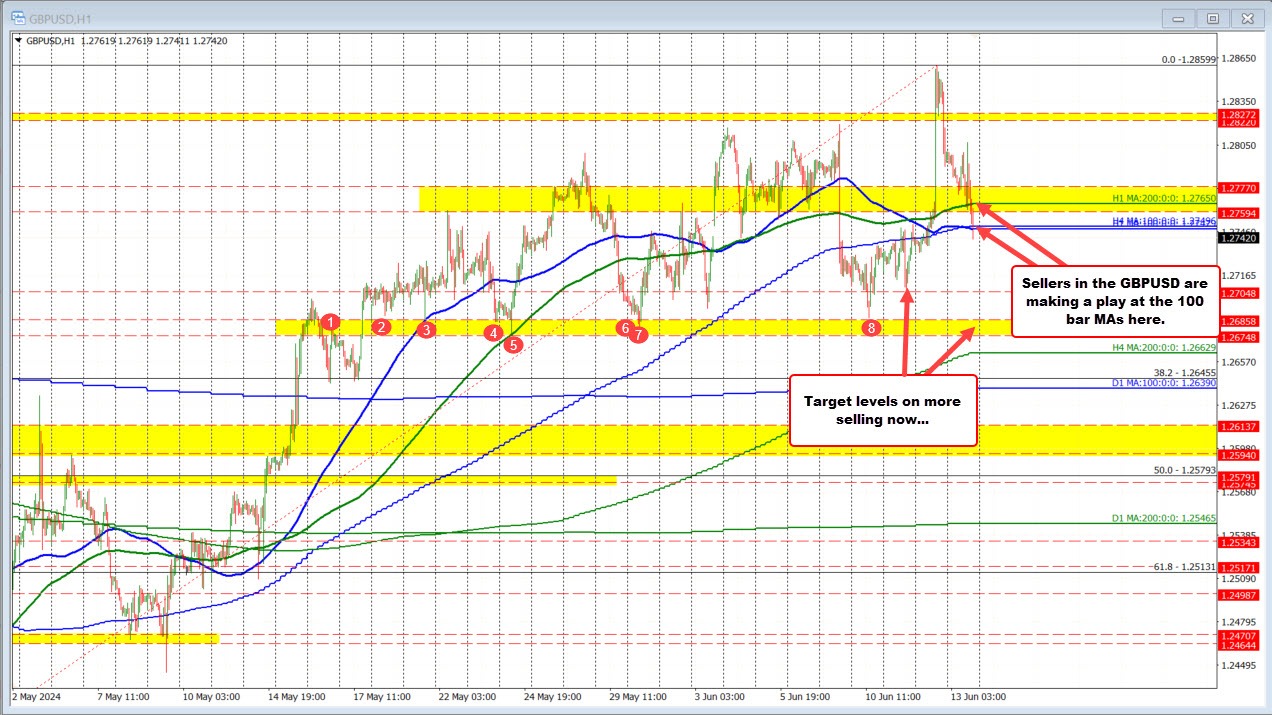Click marker 2 on the chart
1272x715 pixels.
point(381,327)
